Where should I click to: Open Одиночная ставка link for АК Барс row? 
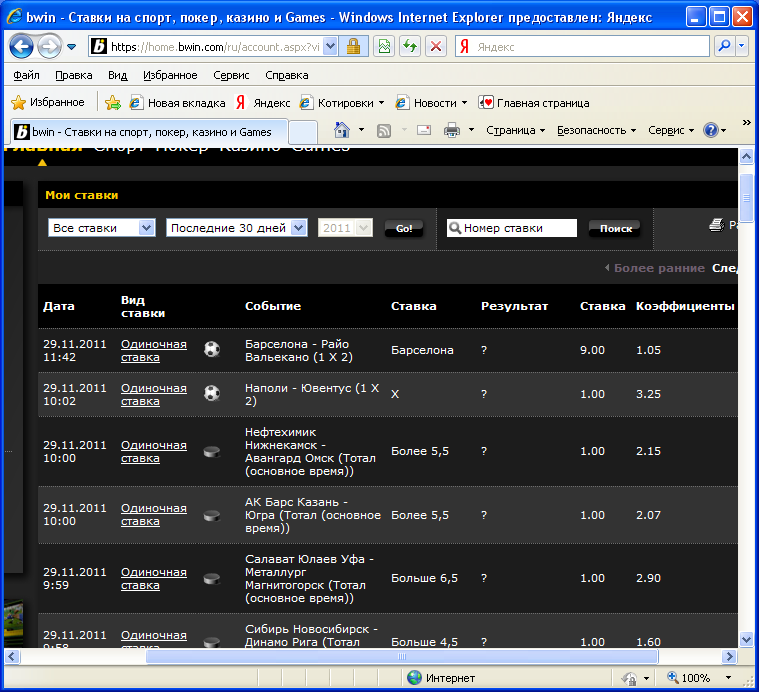(x=153, y=515)
